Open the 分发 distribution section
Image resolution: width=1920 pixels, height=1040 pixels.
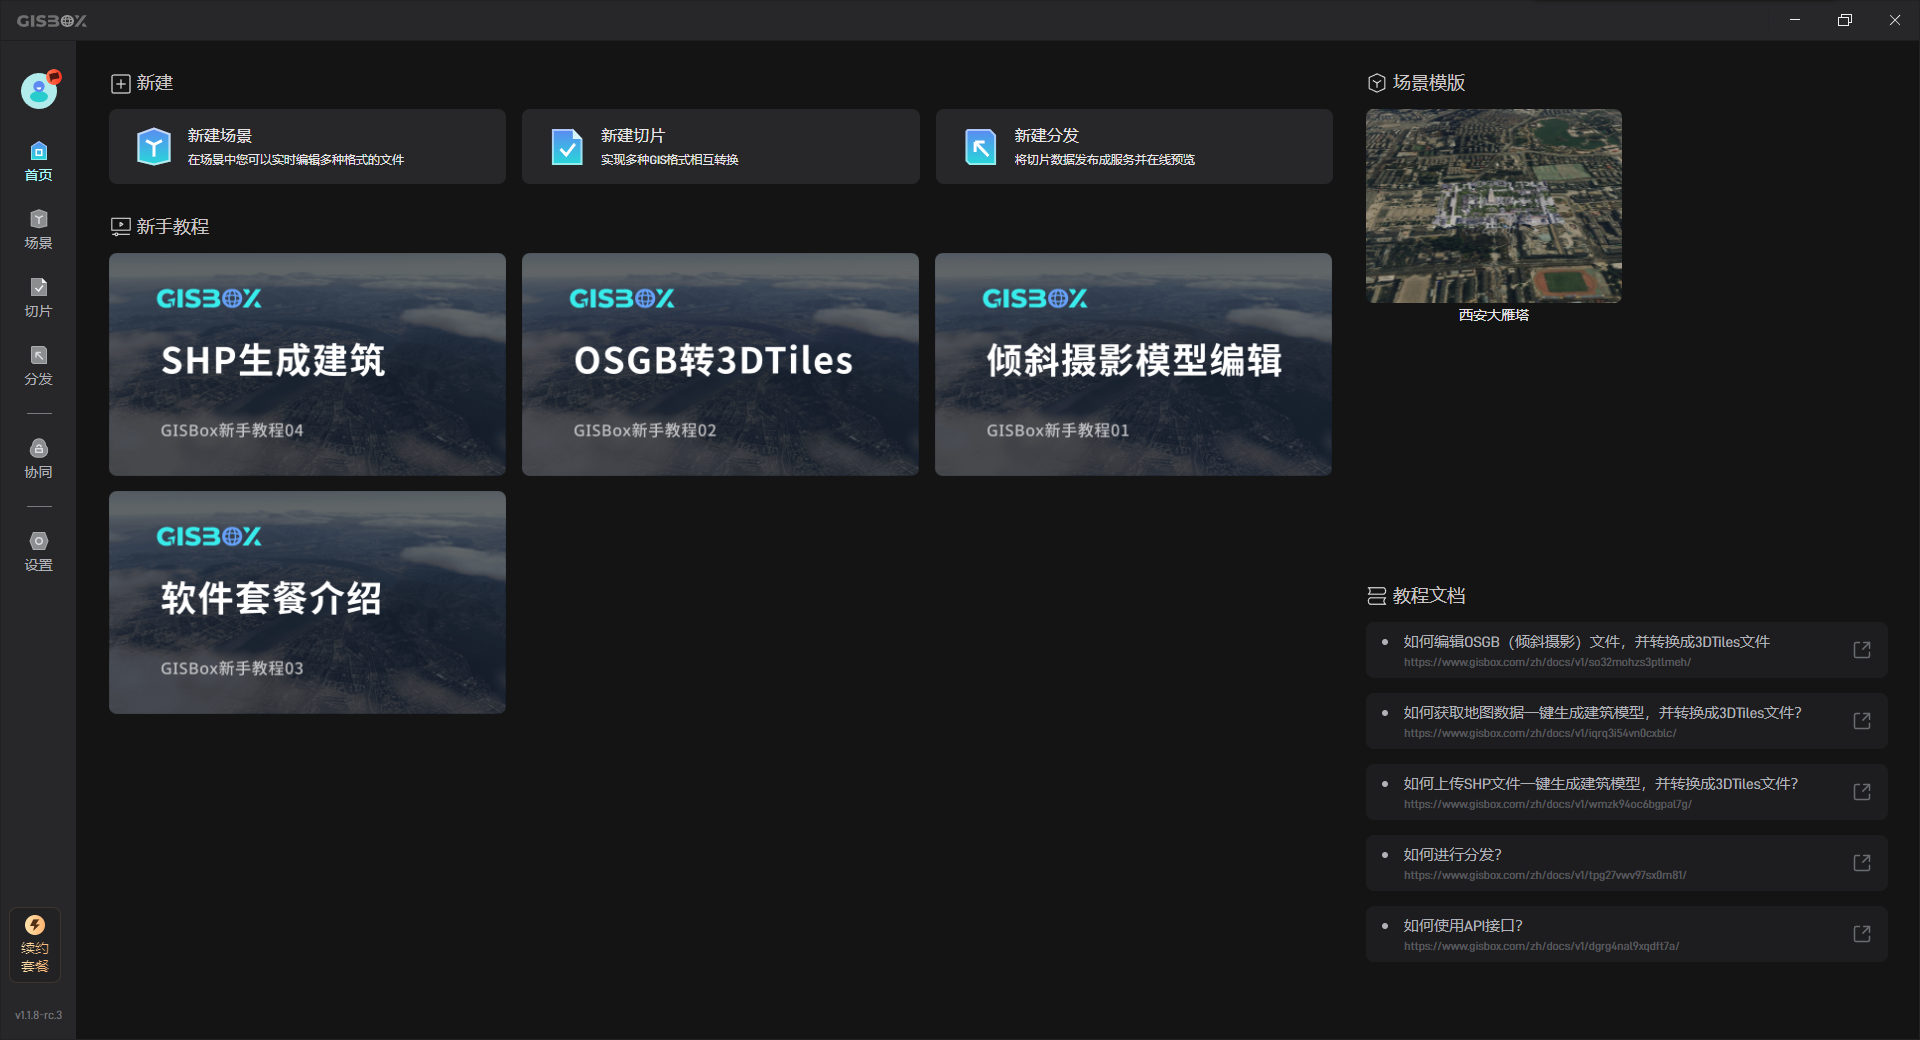point(38,366)
